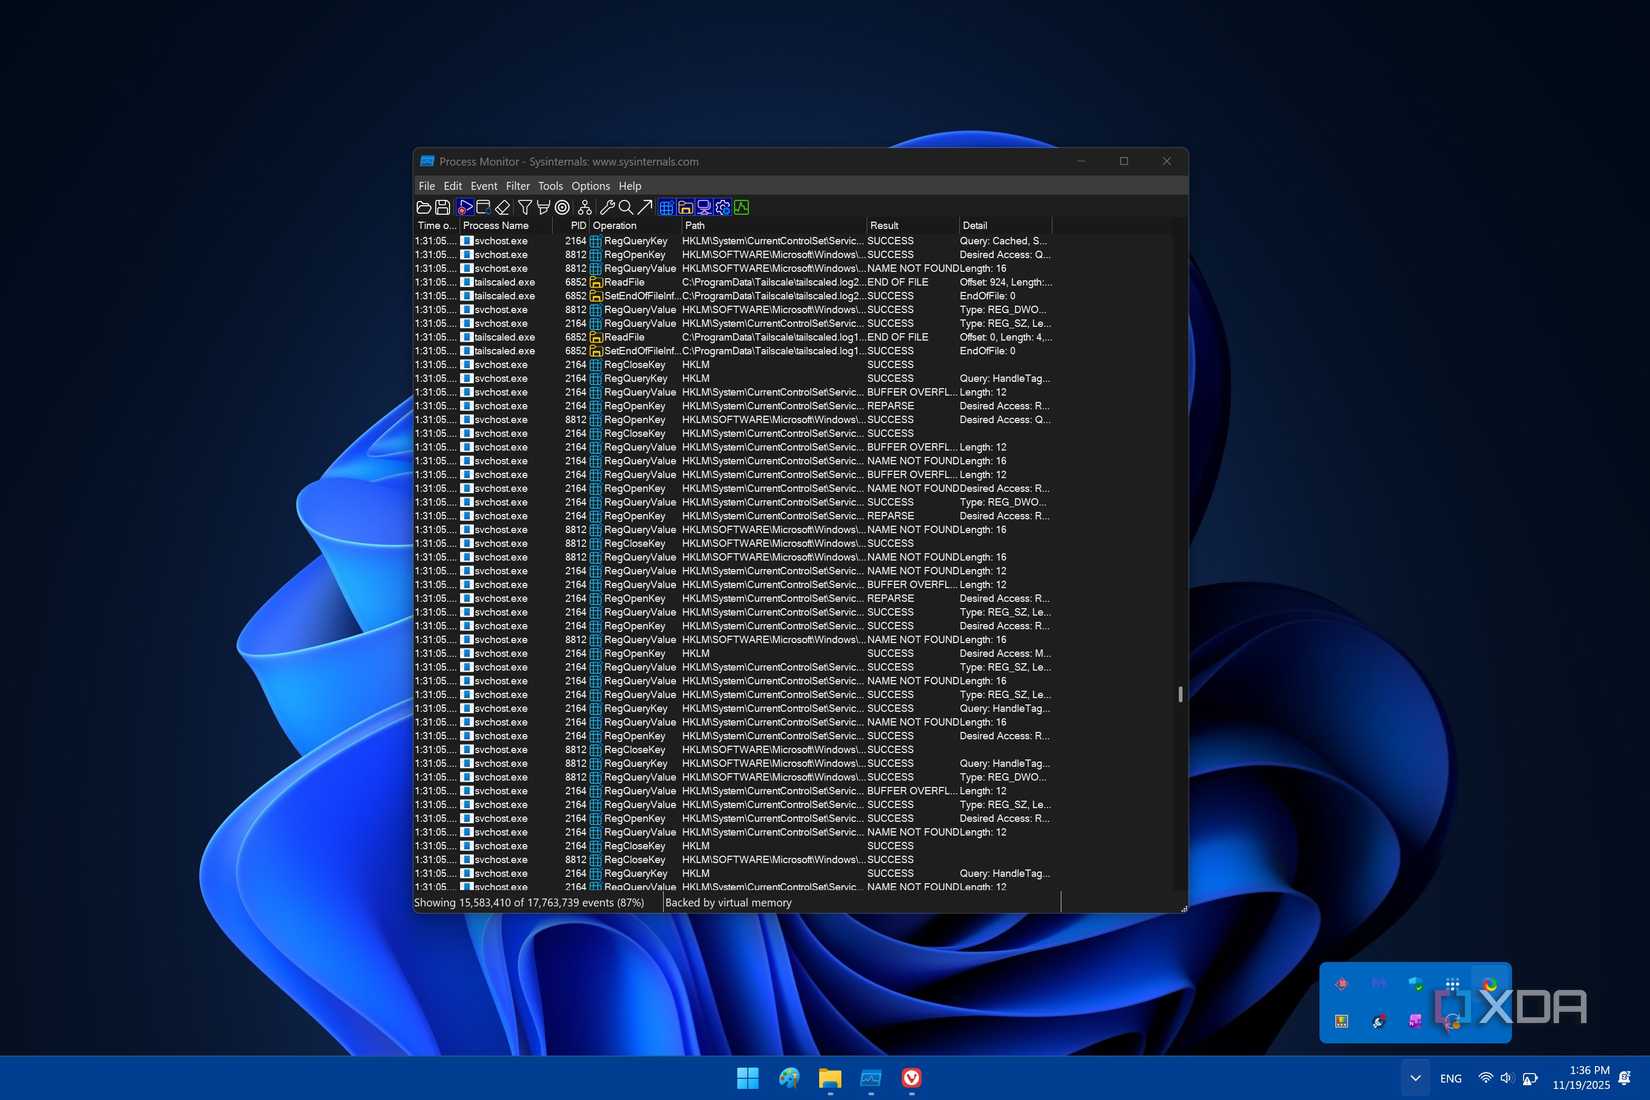This screenshot has height=1100, width=1650.
Task: Toggle the Capture Events button
Action: [x=465, y=207]
